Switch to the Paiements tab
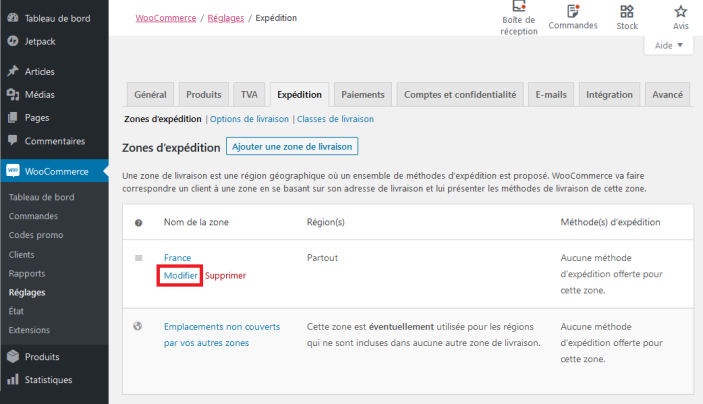The image size is (703, 404). point(362,95)
